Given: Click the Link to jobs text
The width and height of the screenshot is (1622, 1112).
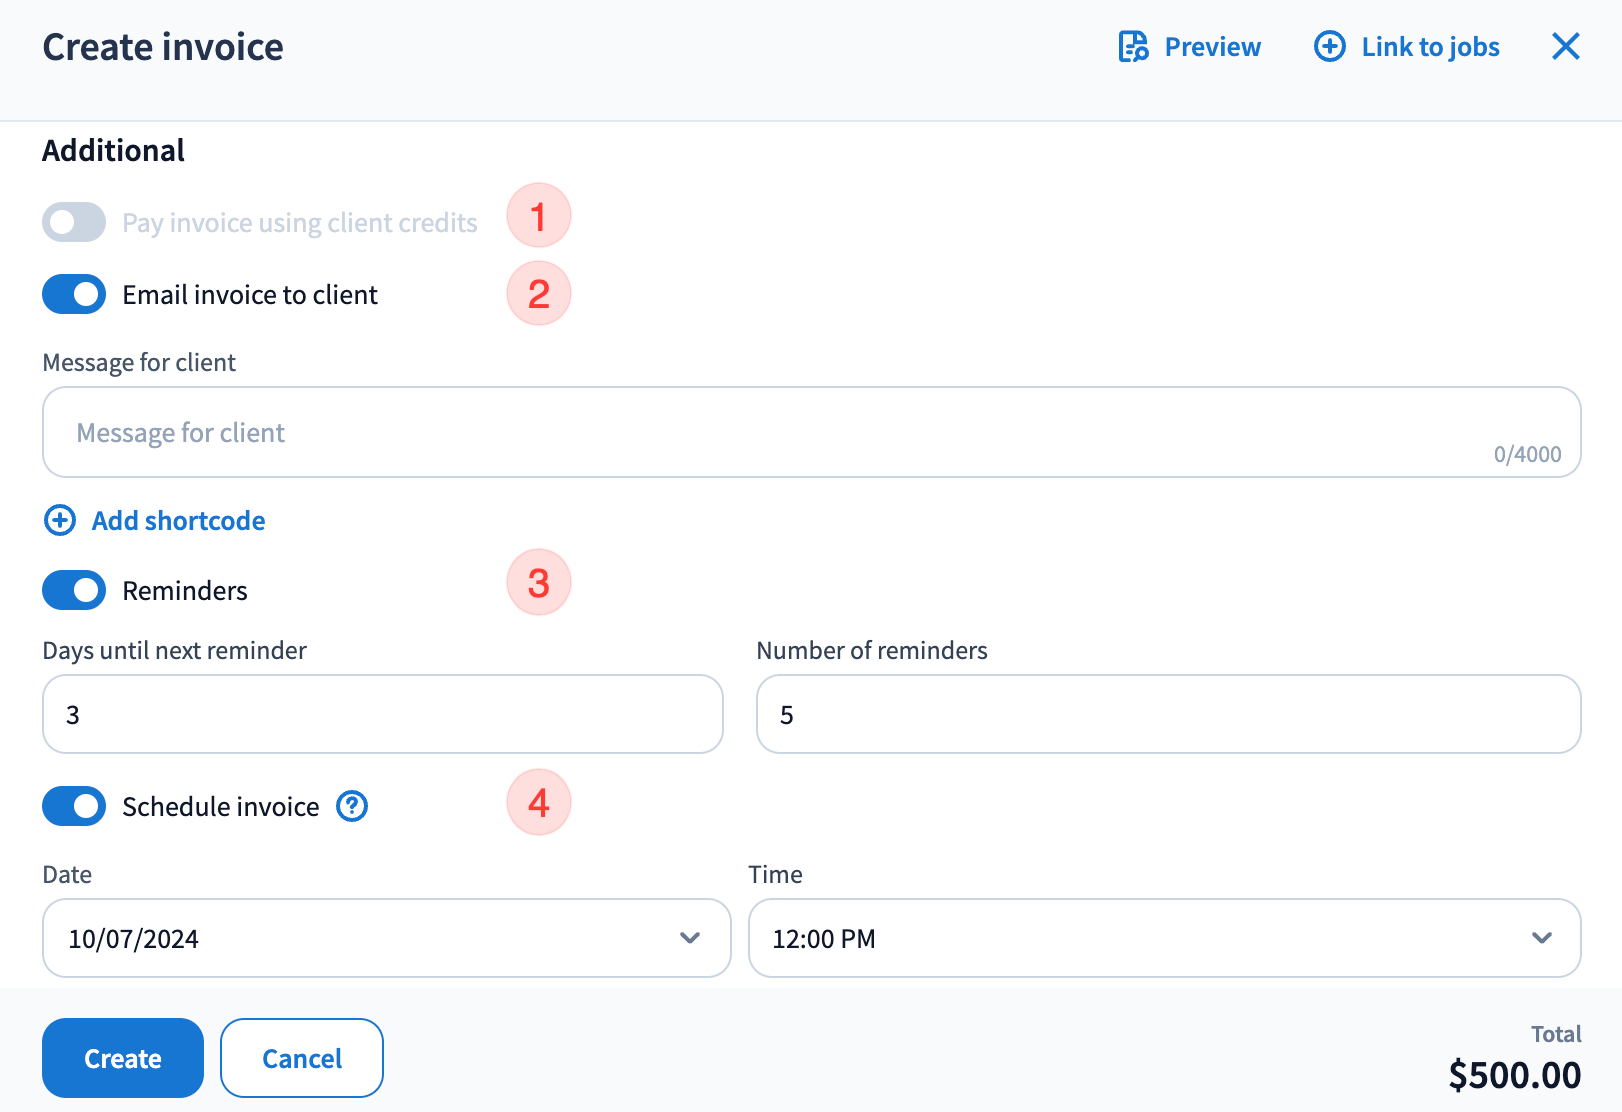Looking at the screenshot, I should (x=1430, y=47).
